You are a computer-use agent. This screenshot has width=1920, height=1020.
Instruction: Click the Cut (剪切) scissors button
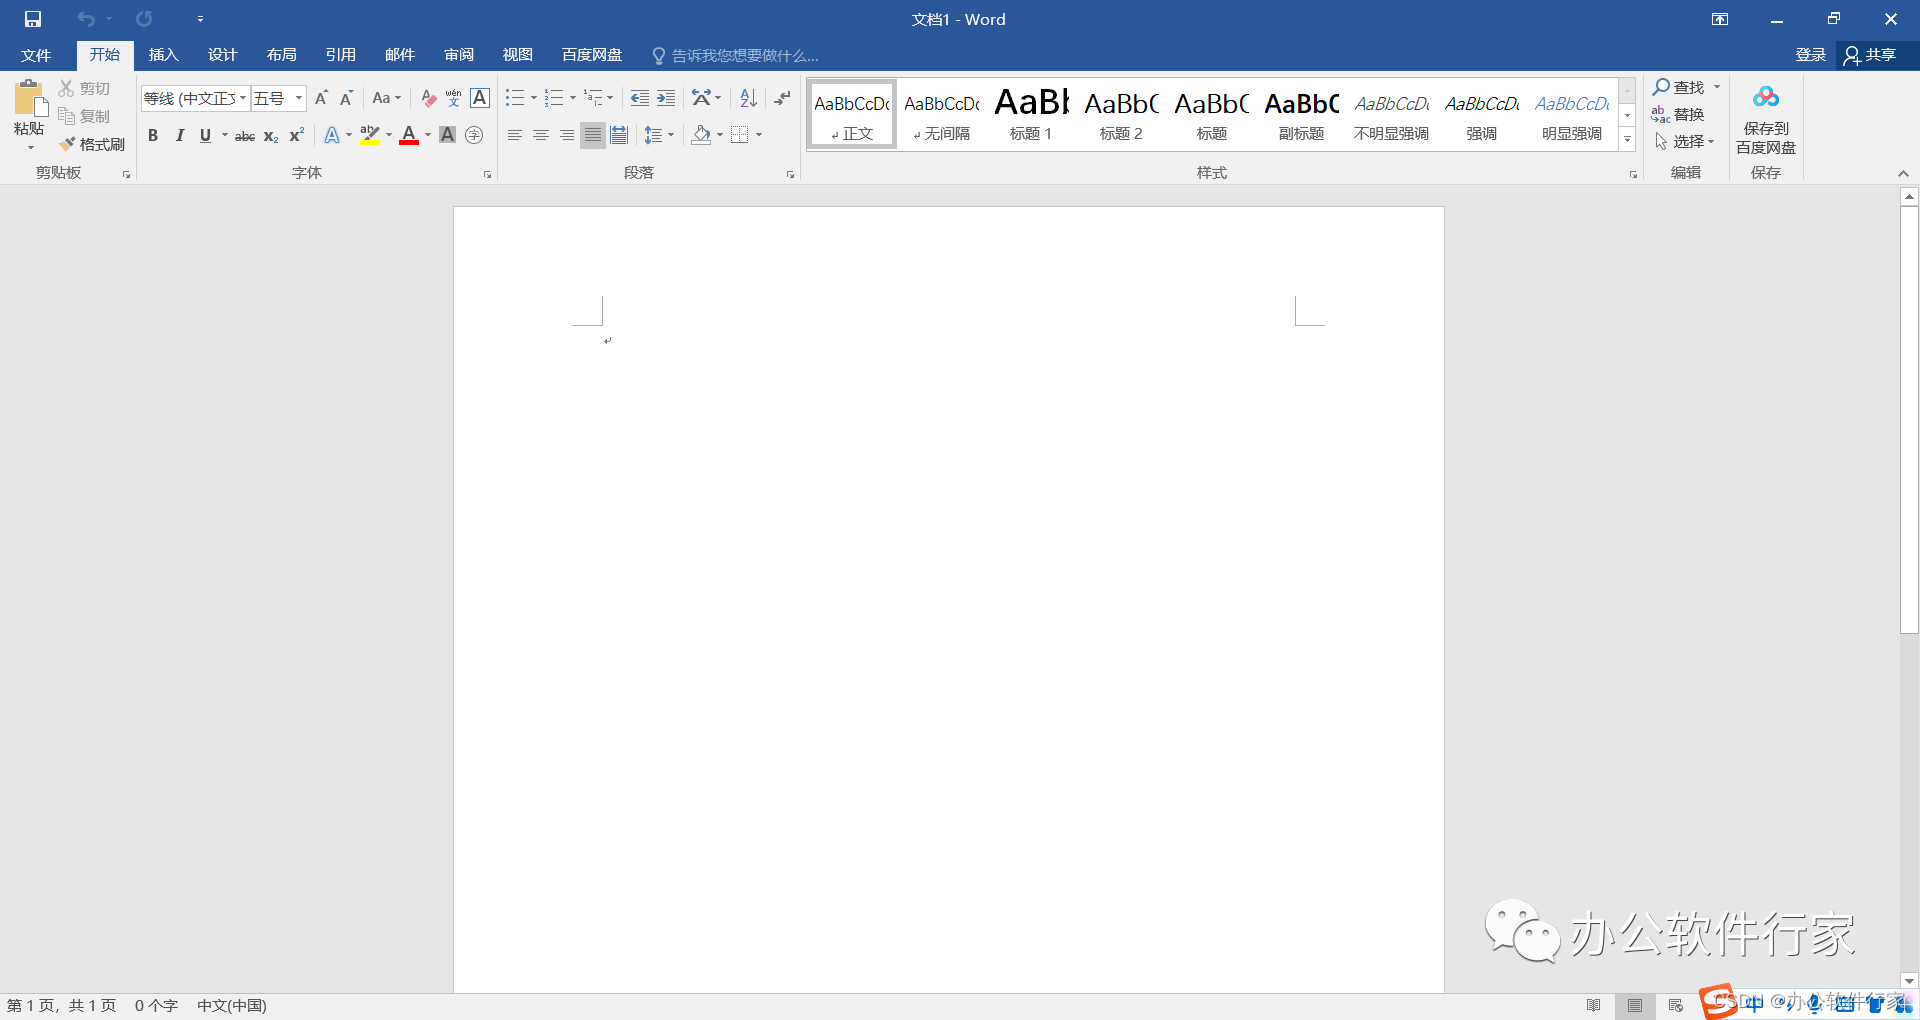coord(84,89)
